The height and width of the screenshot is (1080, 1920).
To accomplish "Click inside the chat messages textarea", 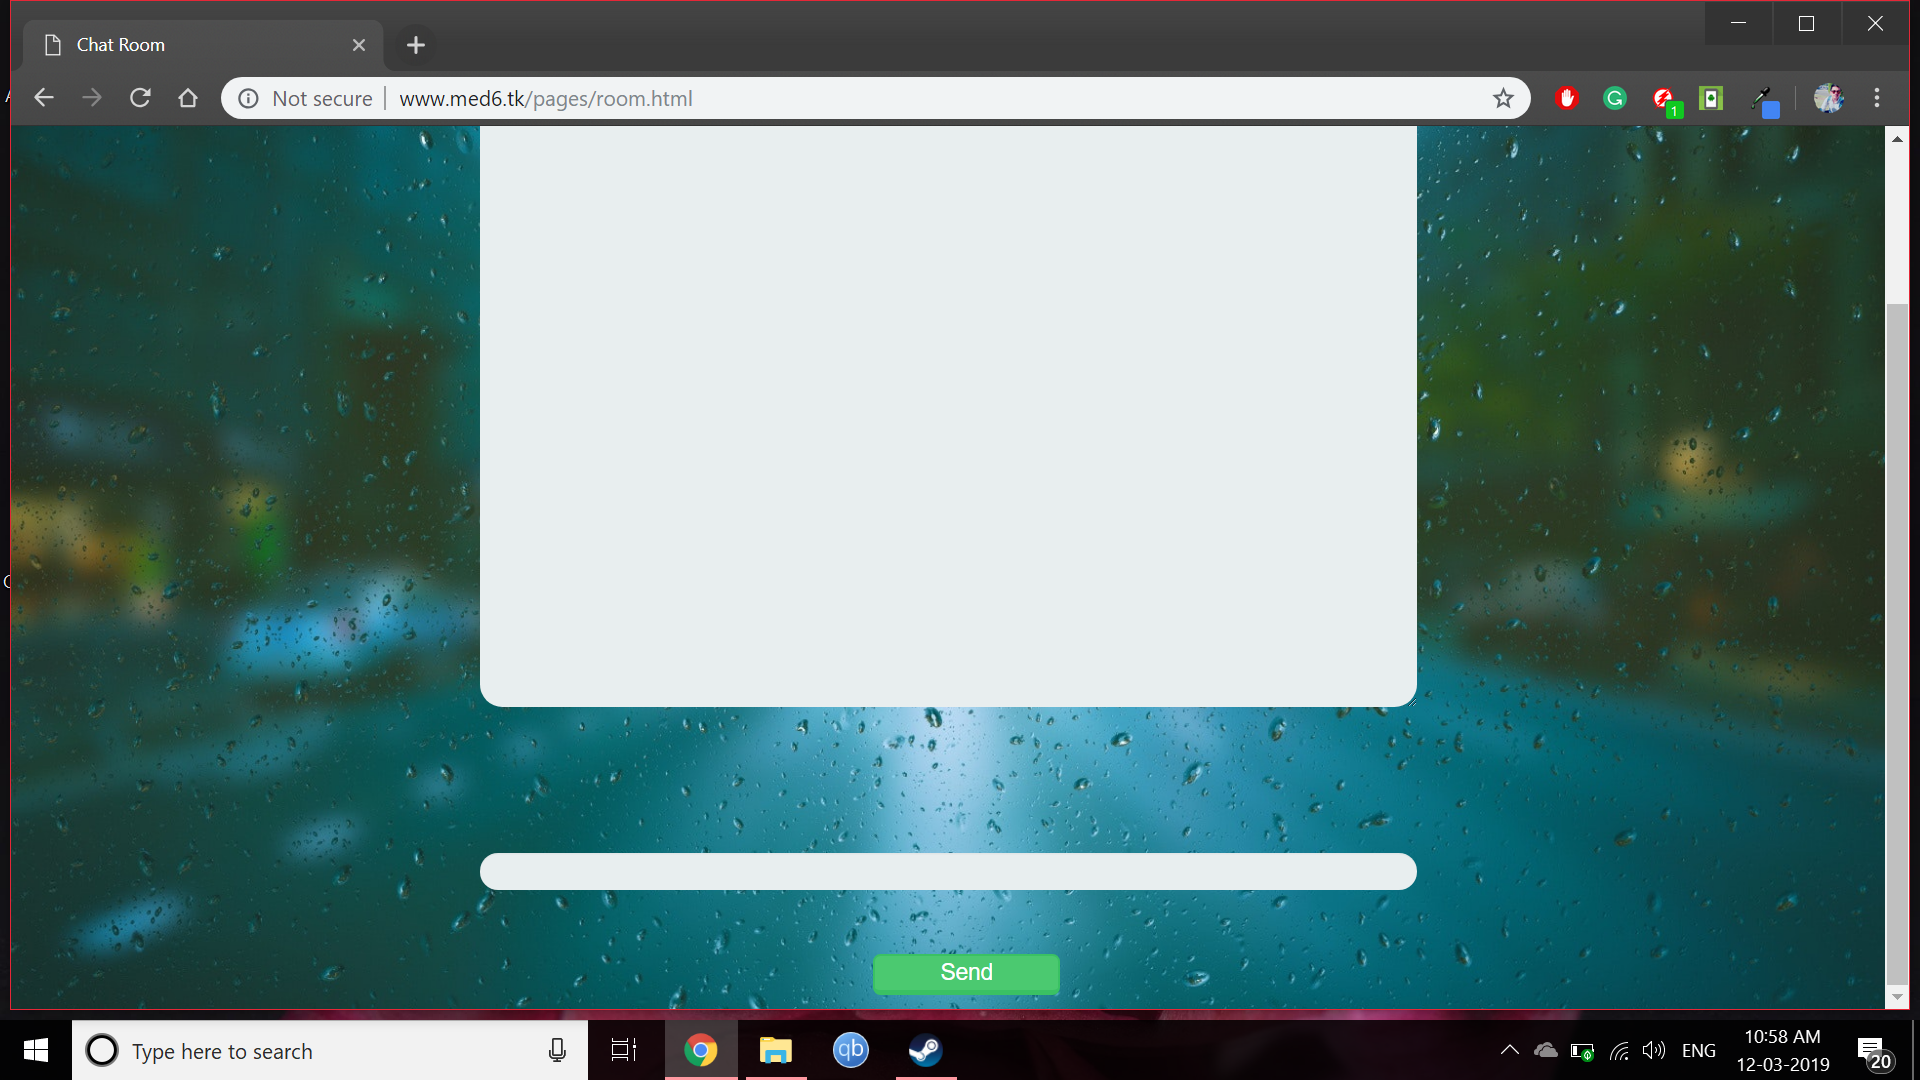I will point(947,415).
